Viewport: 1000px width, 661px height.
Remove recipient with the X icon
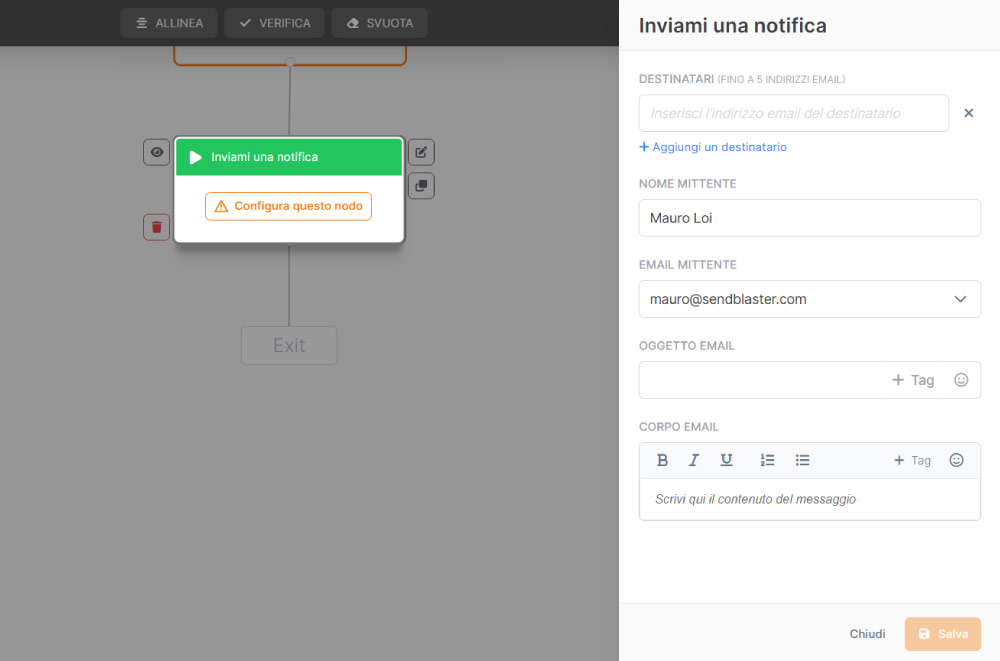(969, 113)
